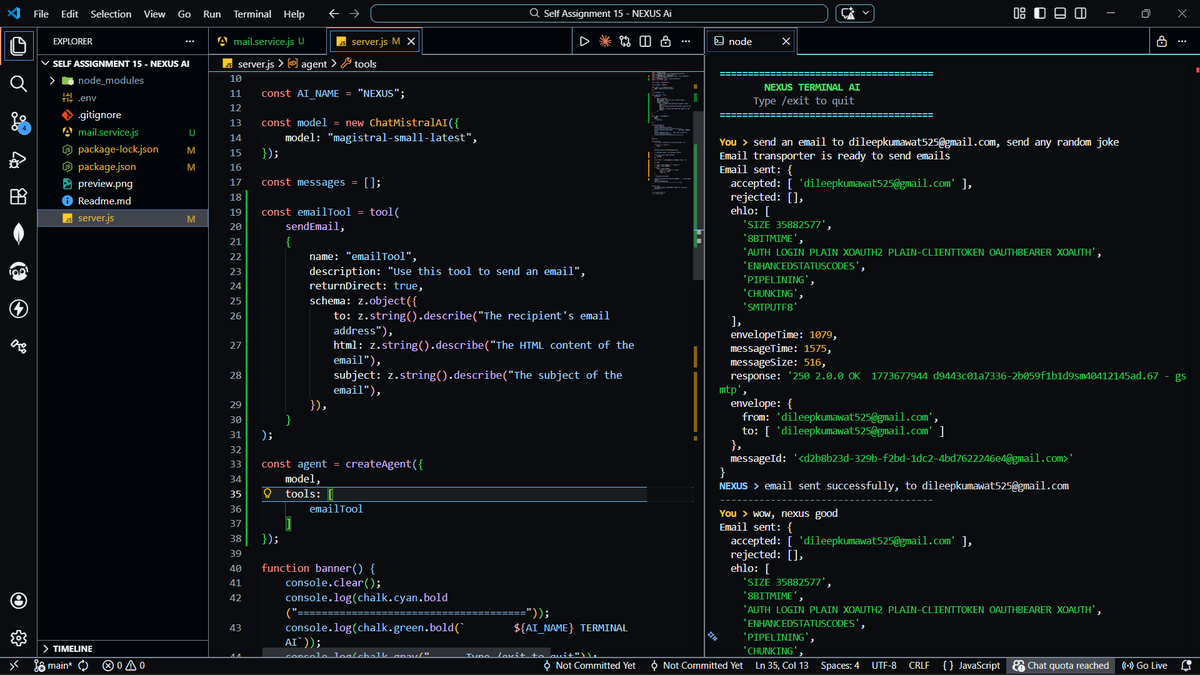1200x675 pixels.
Task: Open the Edit menu
Action: click(69, 14)
